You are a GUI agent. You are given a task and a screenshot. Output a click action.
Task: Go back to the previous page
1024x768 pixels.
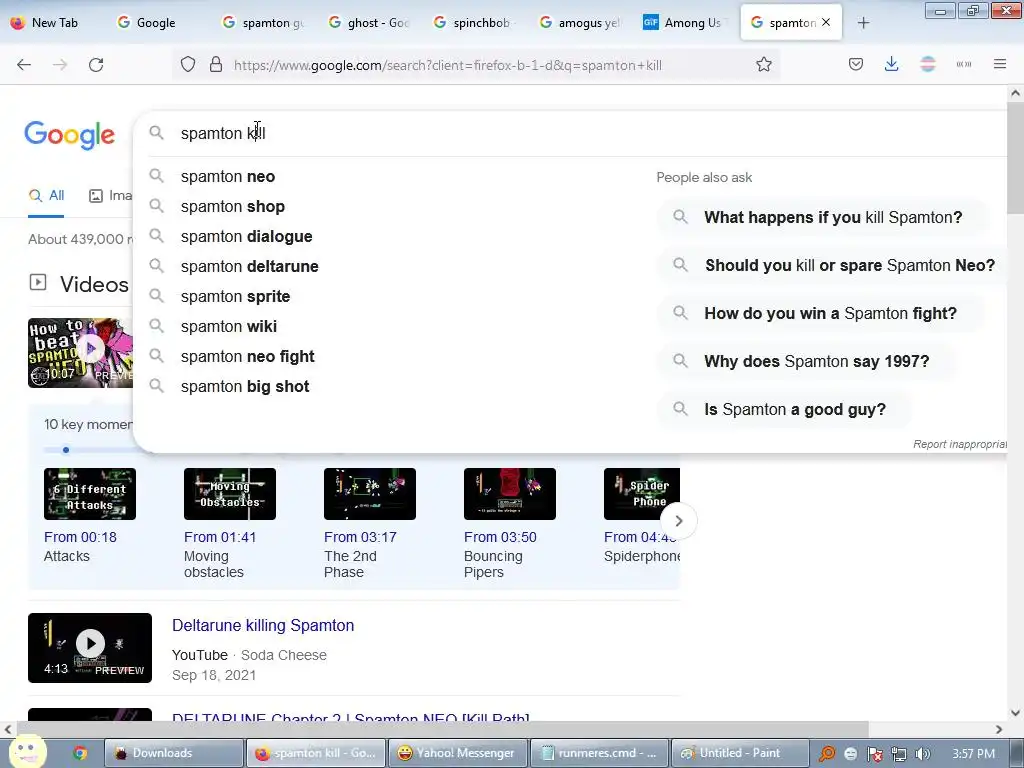(x=24, y=65)
